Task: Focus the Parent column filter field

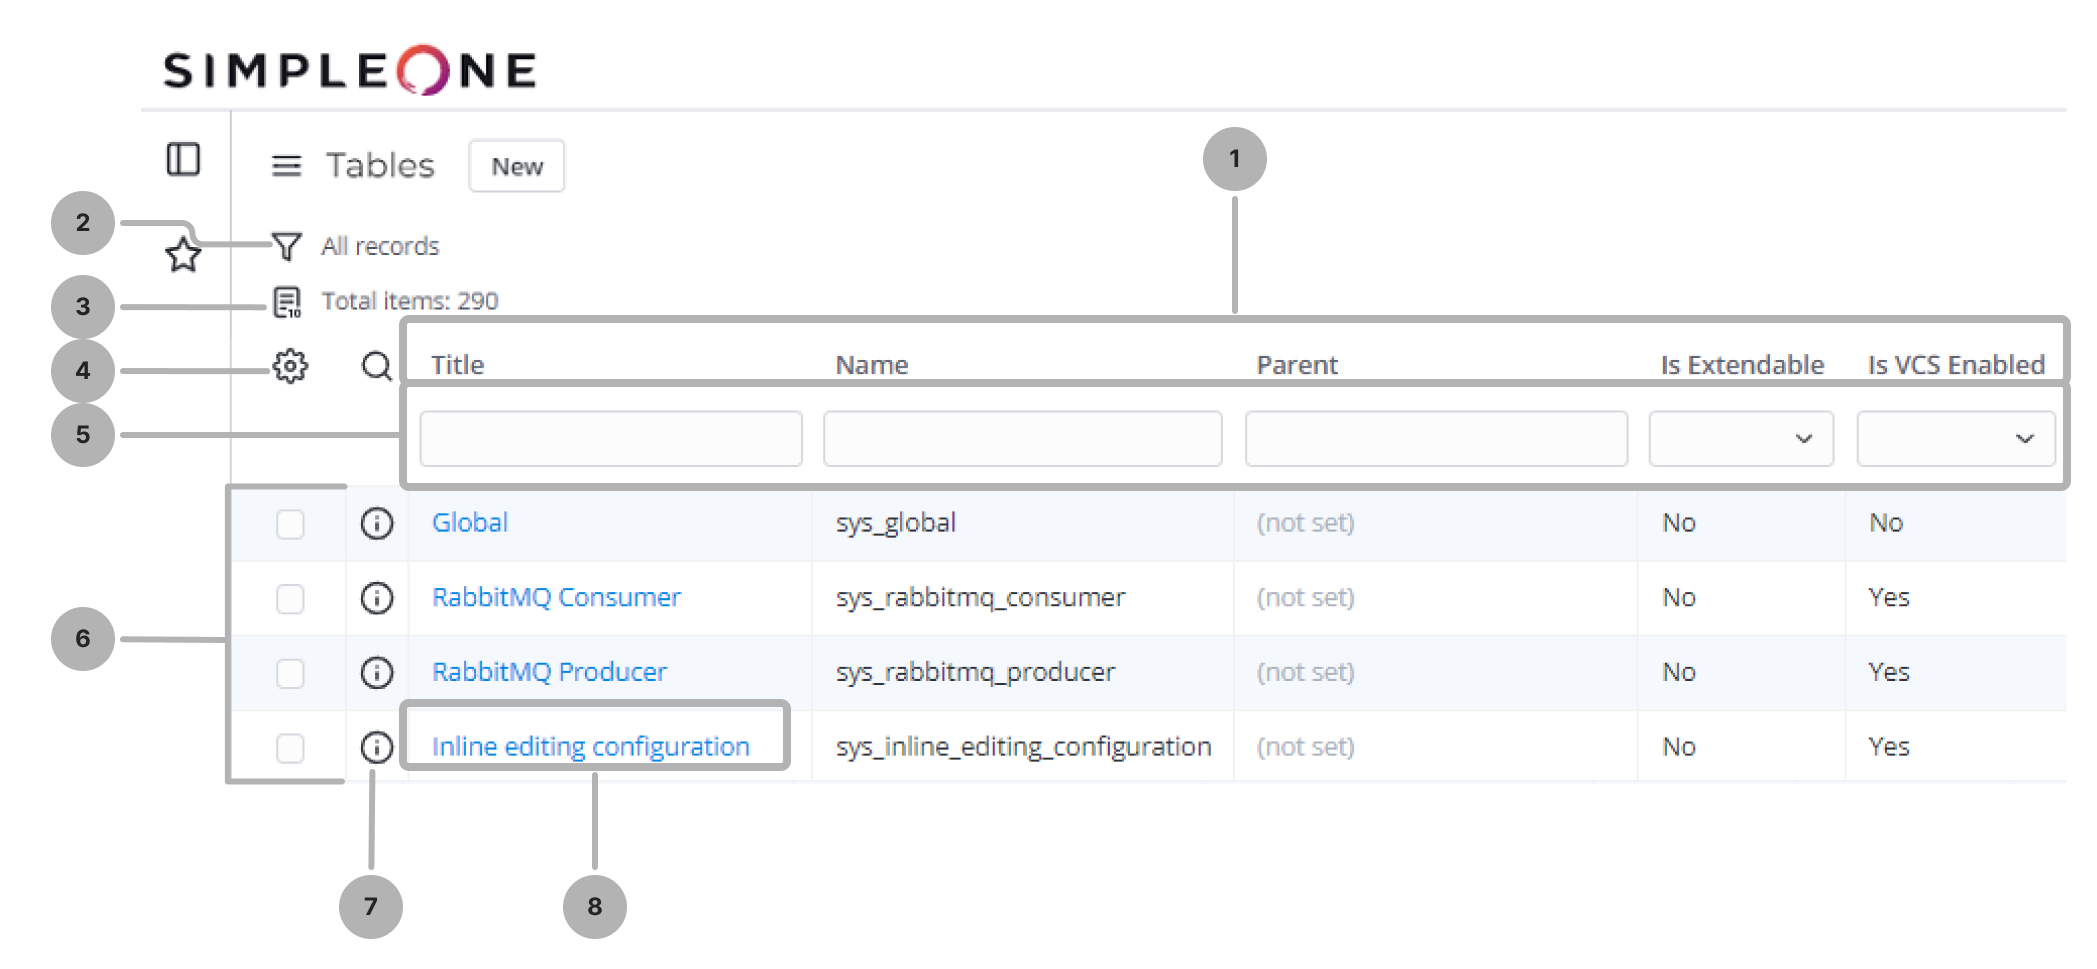Action: coord(1436,438)
